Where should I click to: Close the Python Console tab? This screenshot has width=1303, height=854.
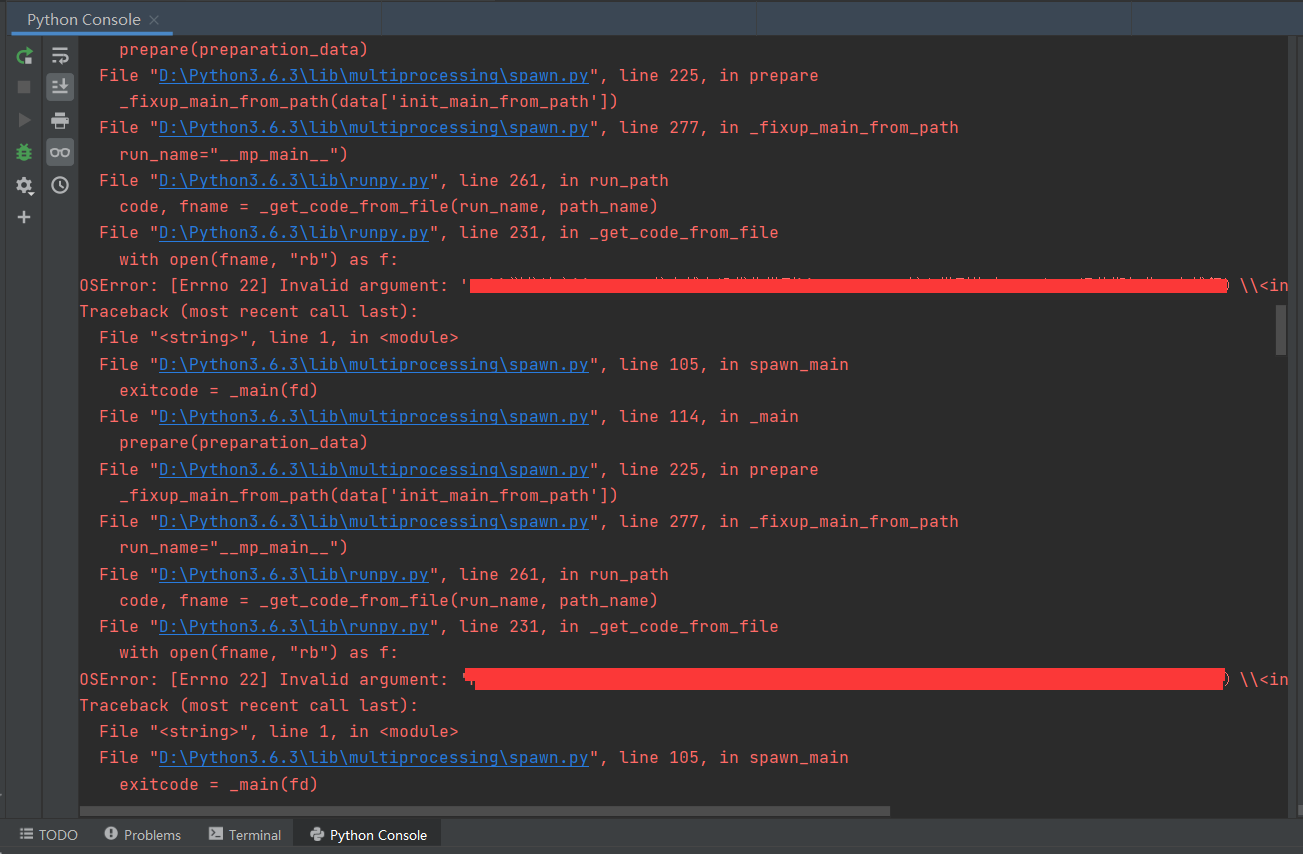(154, 20)
